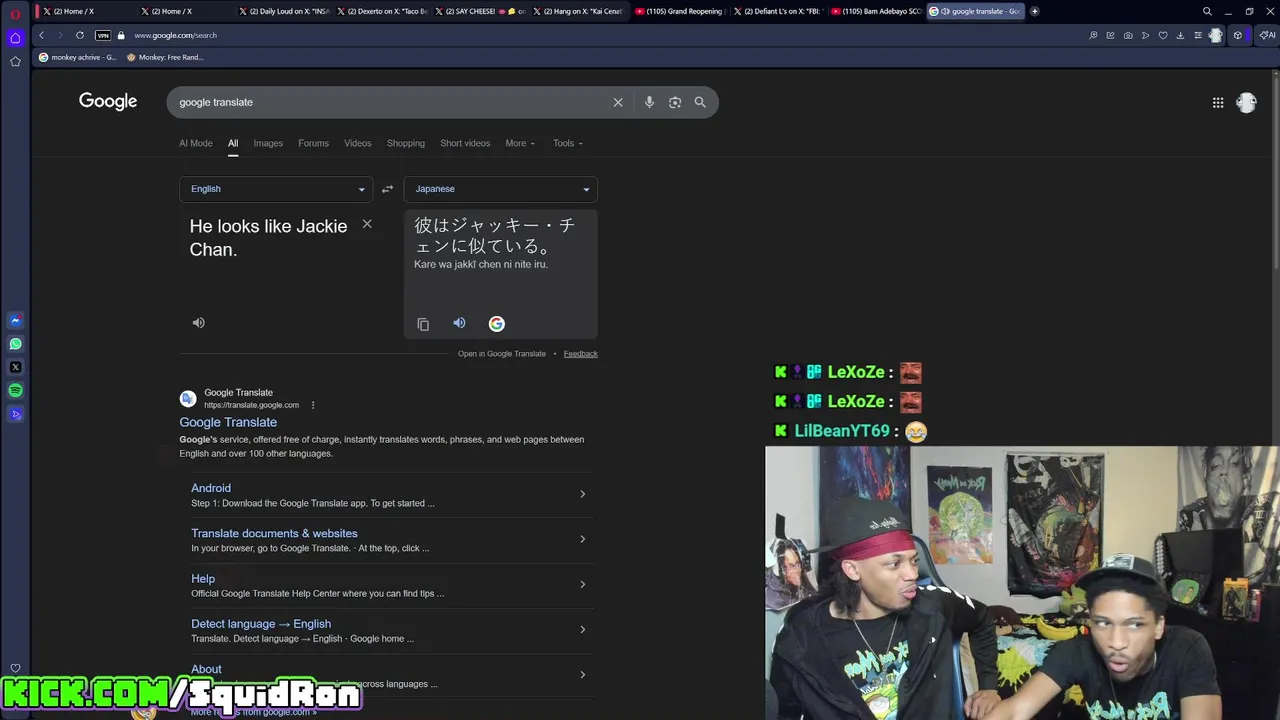Switch to the Short videos tab
1280x720 pixels.
(465, 143)
